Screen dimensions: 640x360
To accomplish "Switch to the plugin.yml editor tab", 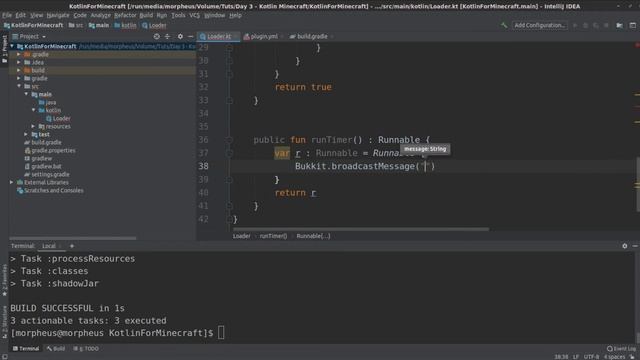I will (264, 36).
